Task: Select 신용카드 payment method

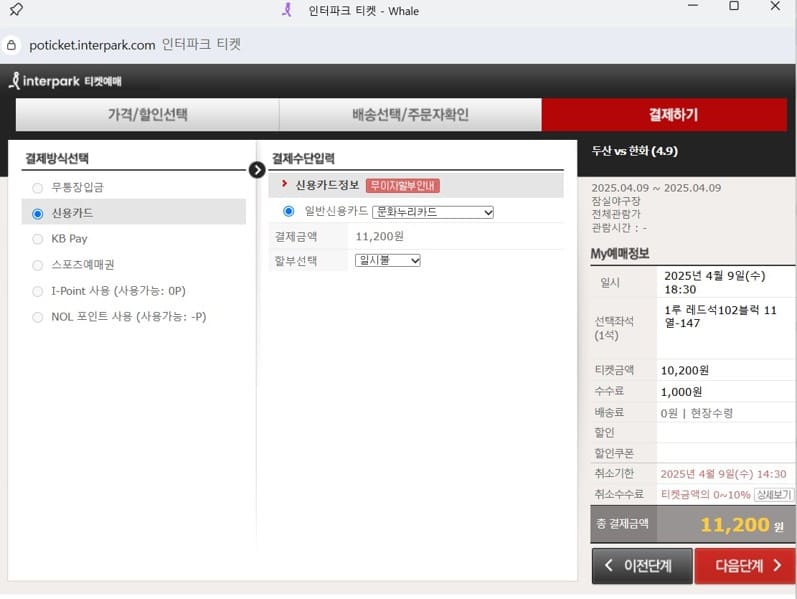Action: click(x=38, y=214)
